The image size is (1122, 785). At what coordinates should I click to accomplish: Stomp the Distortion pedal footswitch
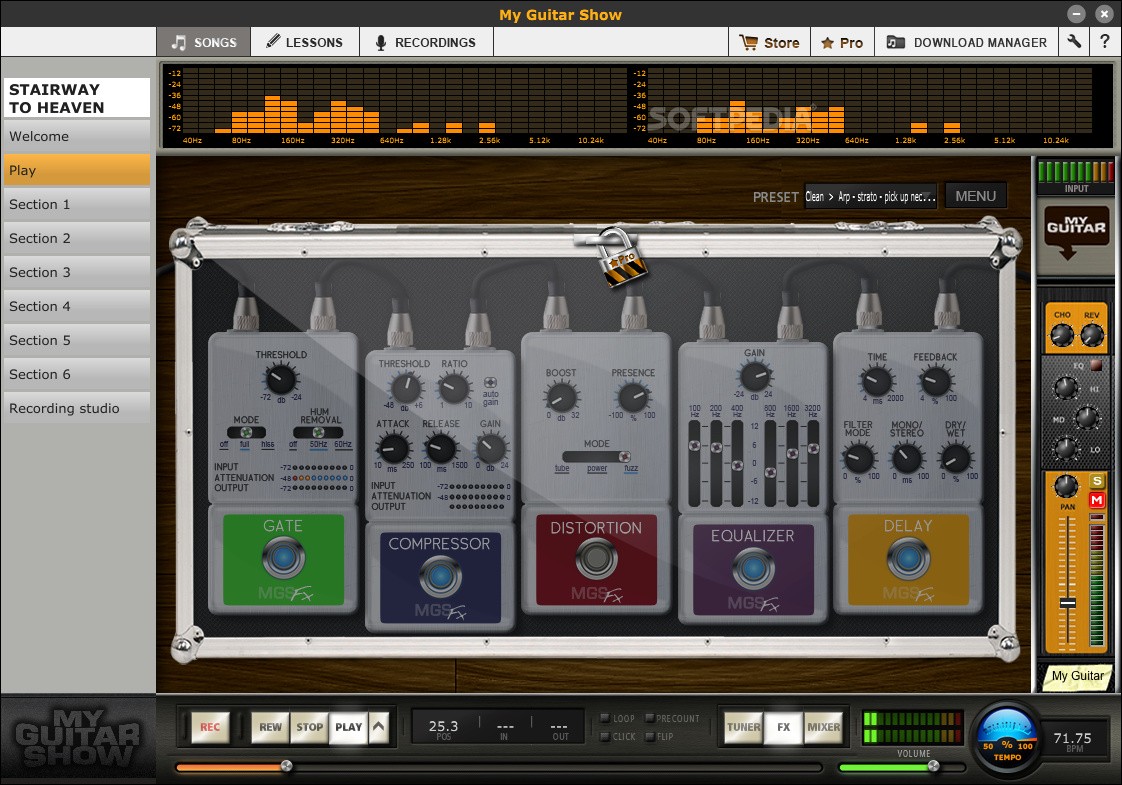coord(596,559)
